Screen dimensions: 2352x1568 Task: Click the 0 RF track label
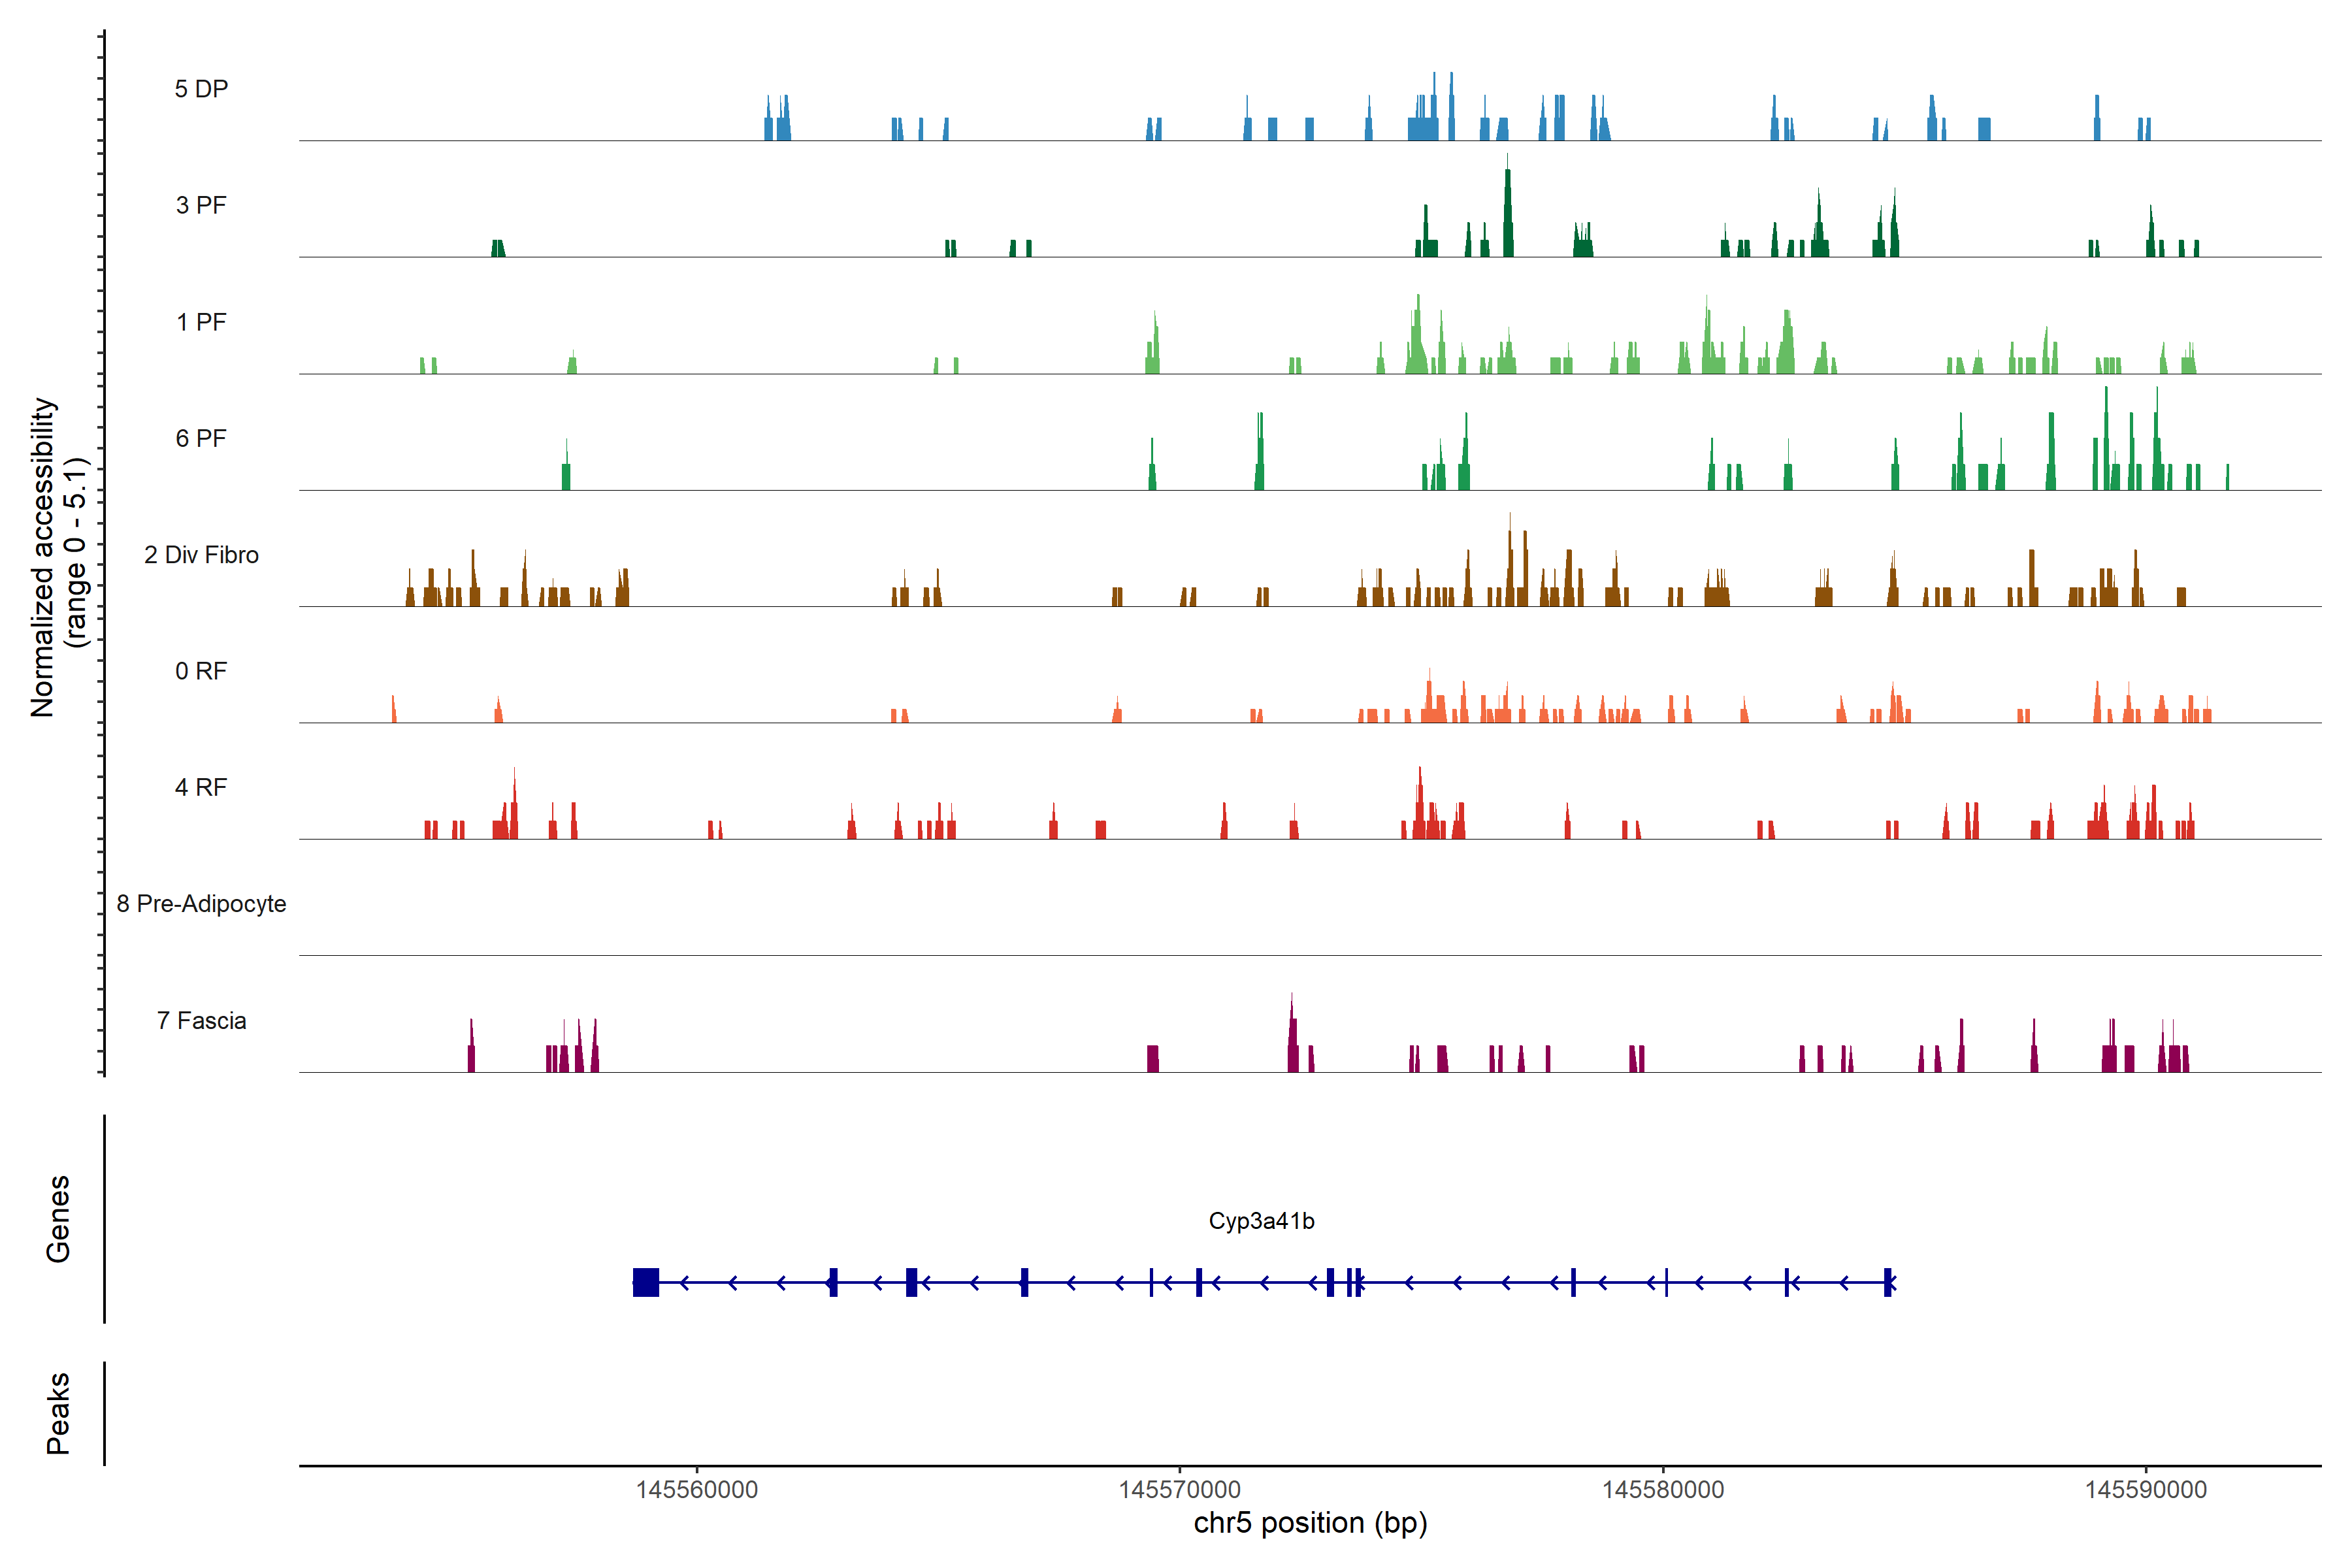(201, 671)
